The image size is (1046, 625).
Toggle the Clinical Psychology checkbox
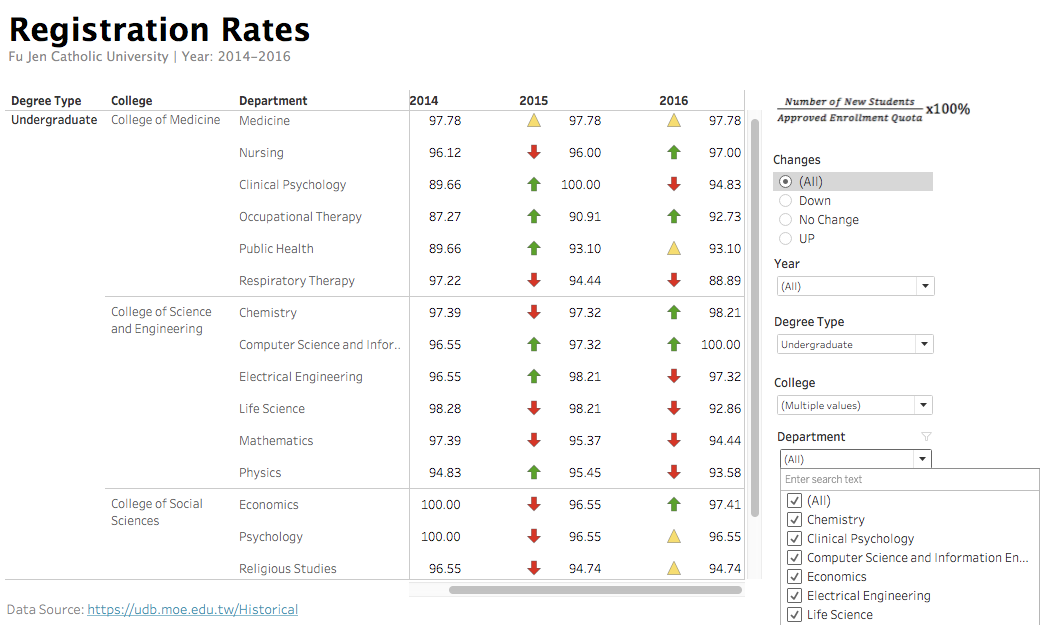(x=795, y=539)
